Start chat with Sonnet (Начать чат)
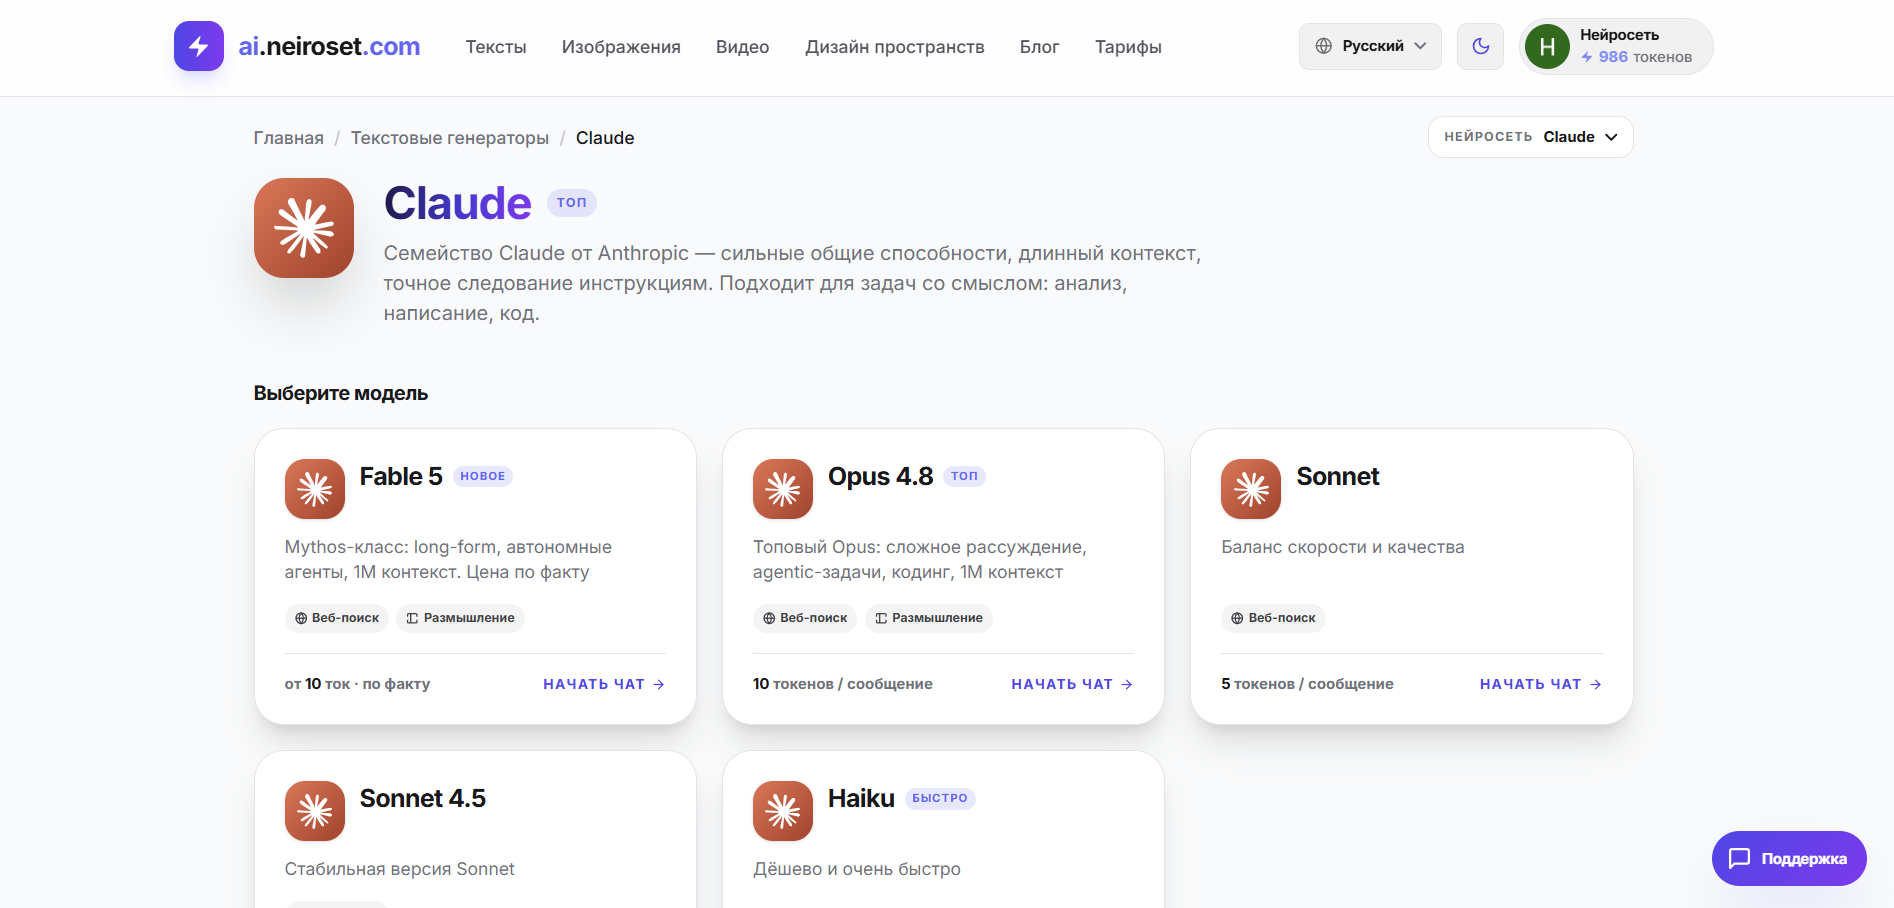This screenshot has height=908, width=1894. click(x=1541, y=684)
